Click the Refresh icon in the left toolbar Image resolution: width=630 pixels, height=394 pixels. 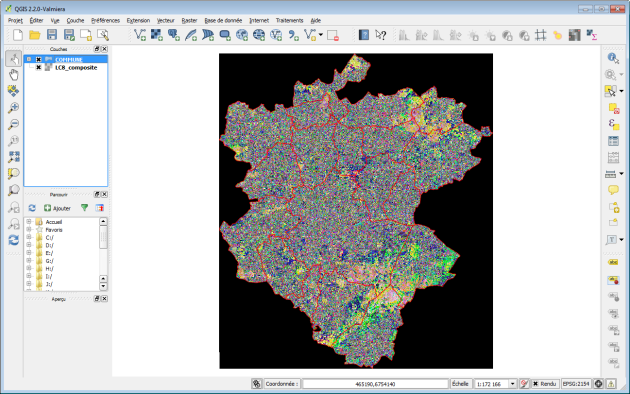14,240
